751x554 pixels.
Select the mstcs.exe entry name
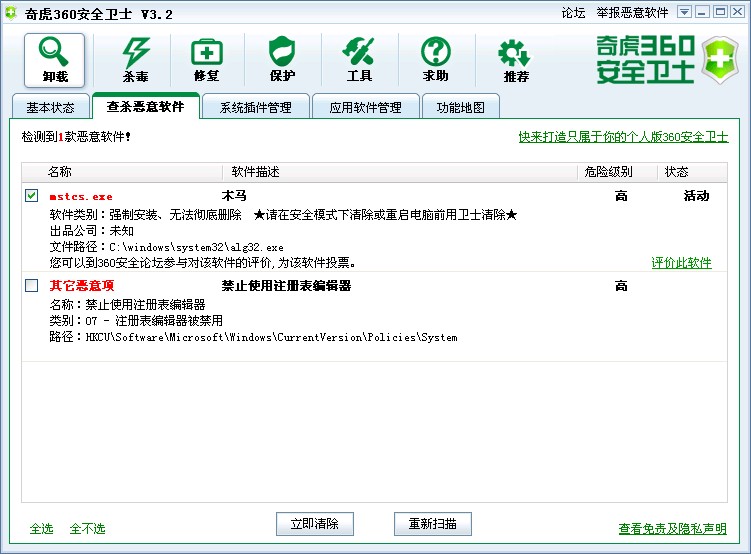pos(81,196)
